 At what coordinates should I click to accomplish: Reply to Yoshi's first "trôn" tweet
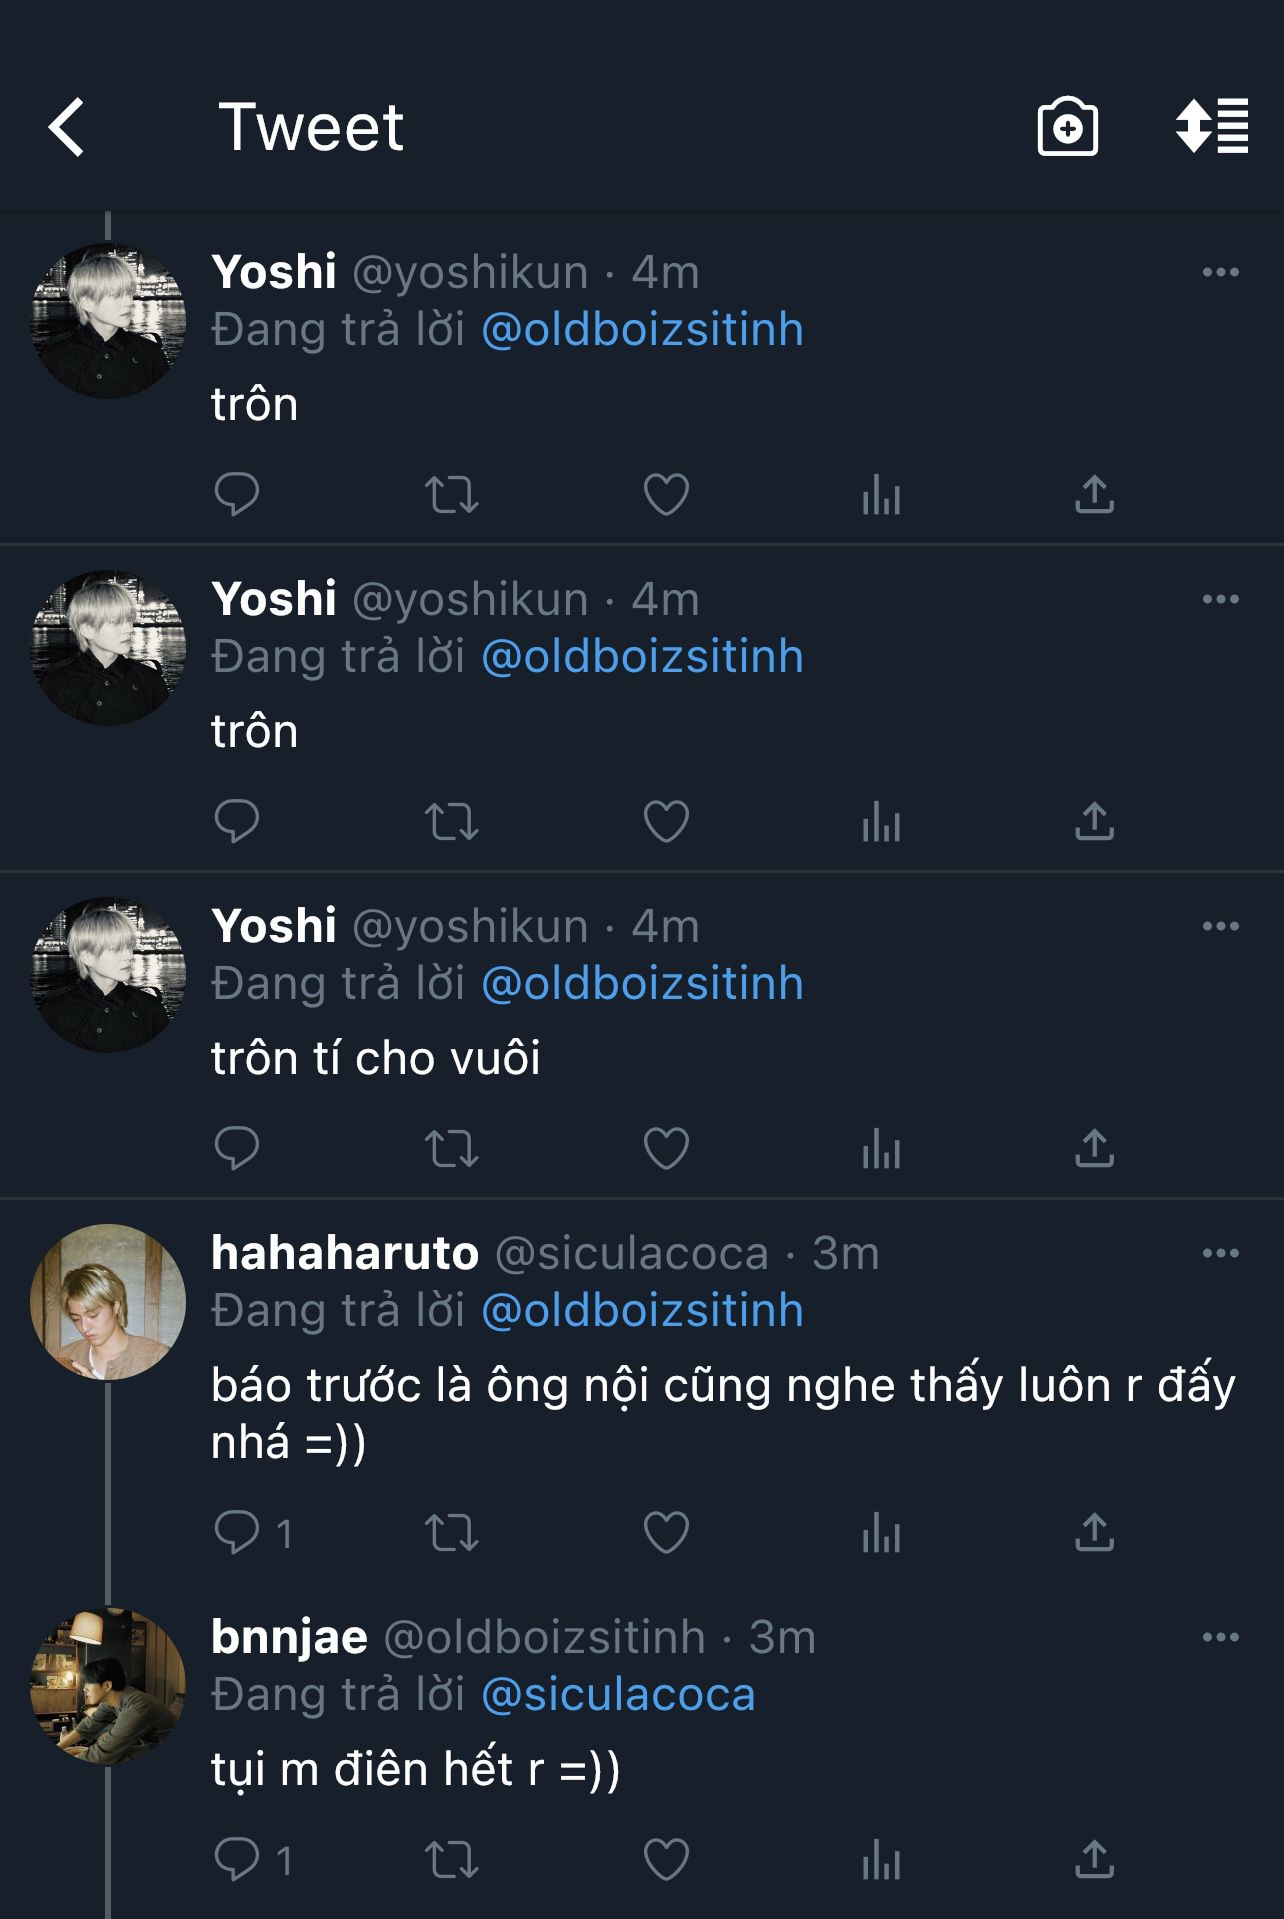[x=237, y=494]
